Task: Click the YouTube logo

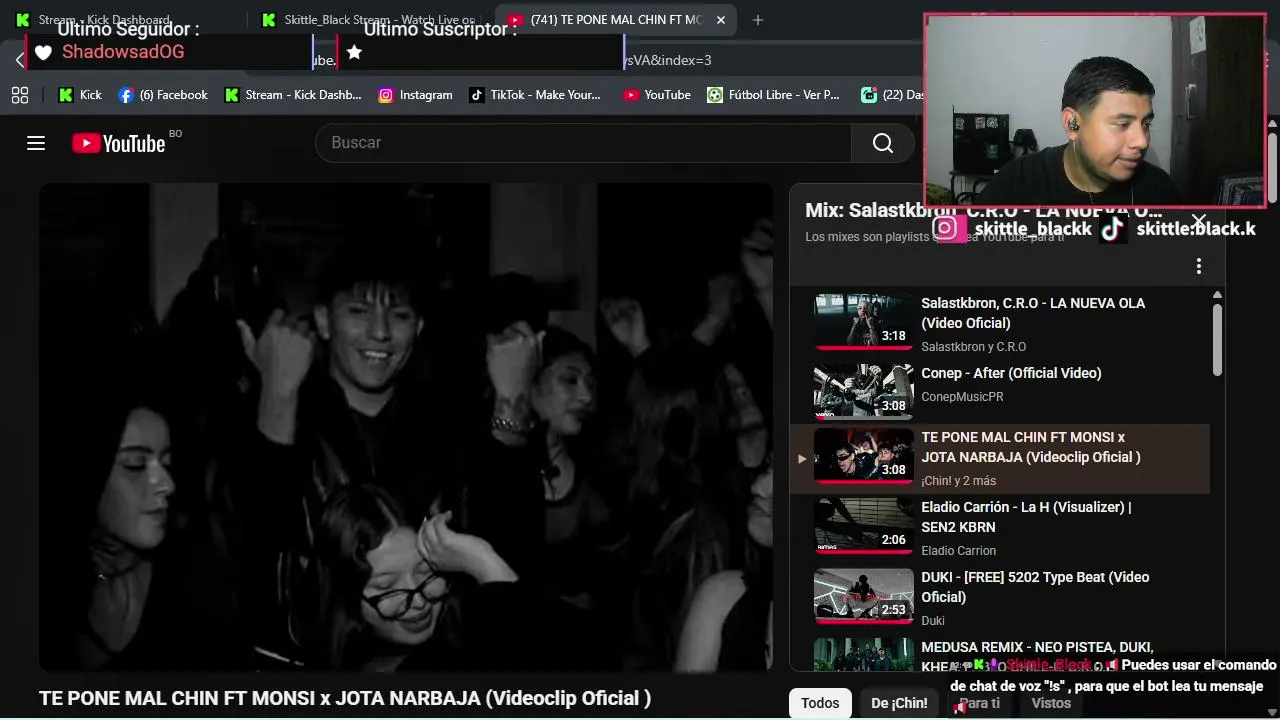Action: coord(118,143)
